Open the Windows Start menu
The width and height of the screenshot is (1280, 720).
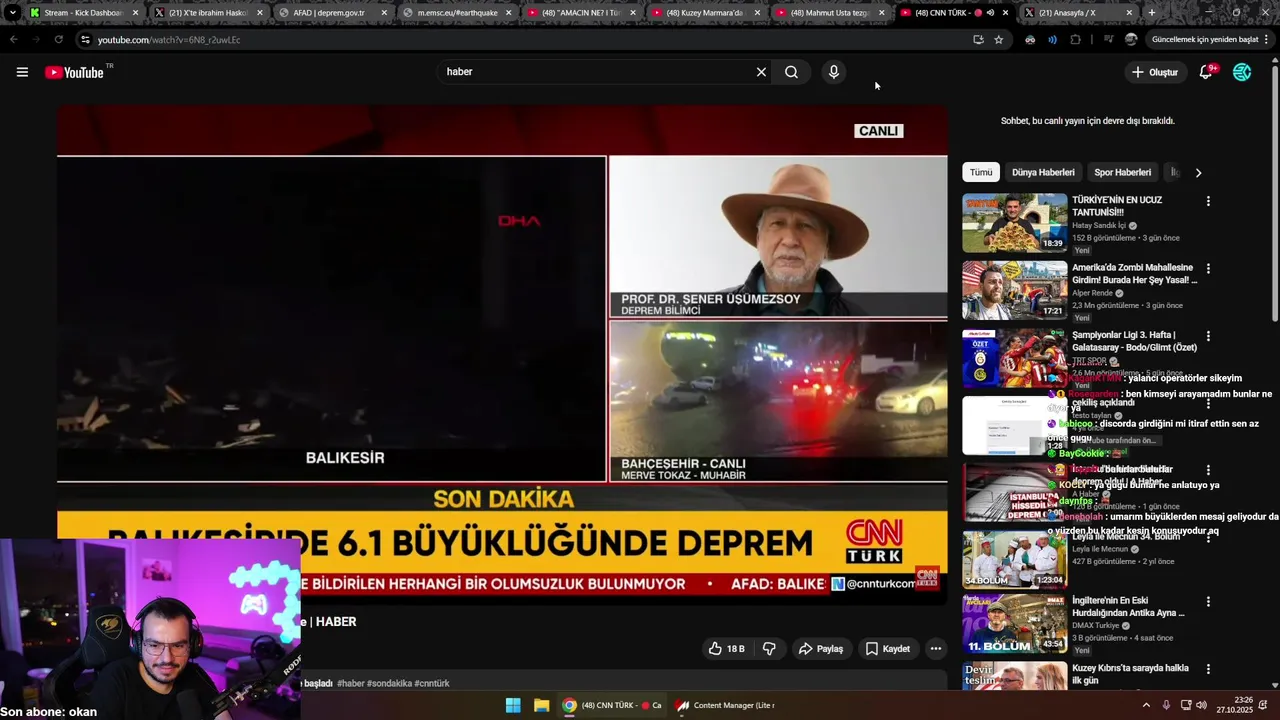[513, 705]
